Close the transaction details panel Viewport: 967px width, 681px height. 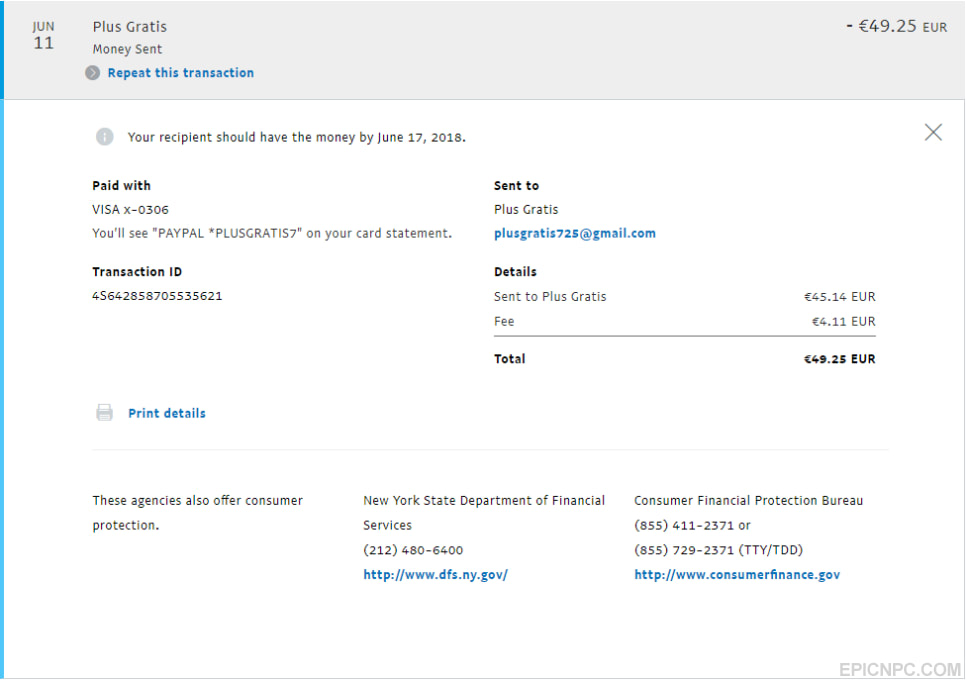click(x=933, y=132)
